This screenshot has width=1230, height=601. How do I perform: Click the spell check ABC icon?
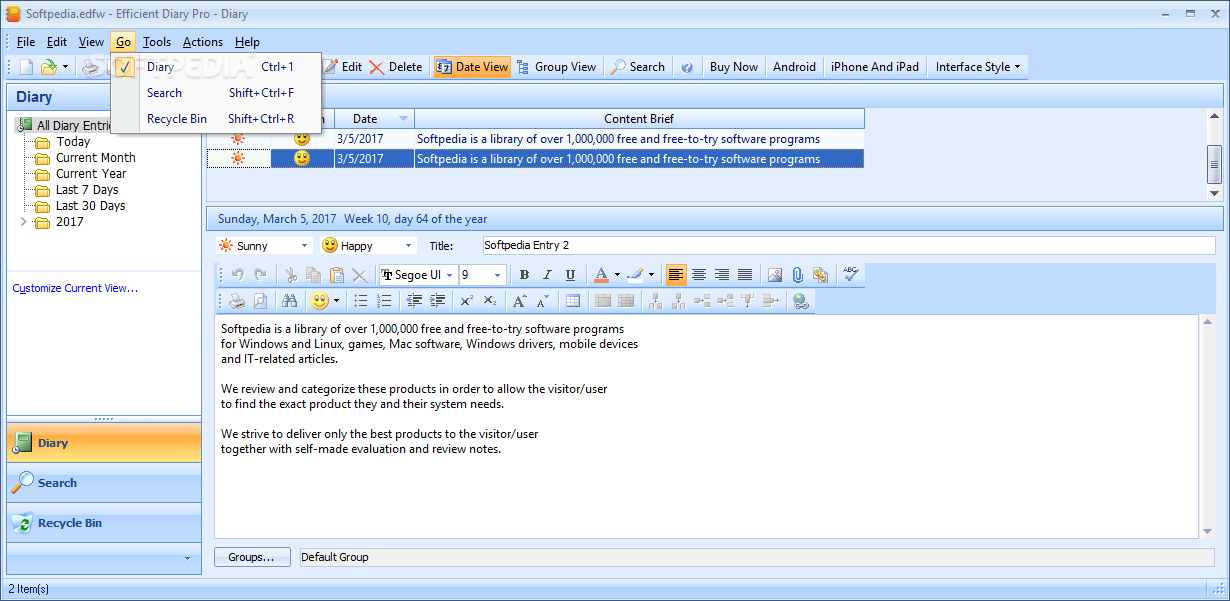(x=851, y=273)
